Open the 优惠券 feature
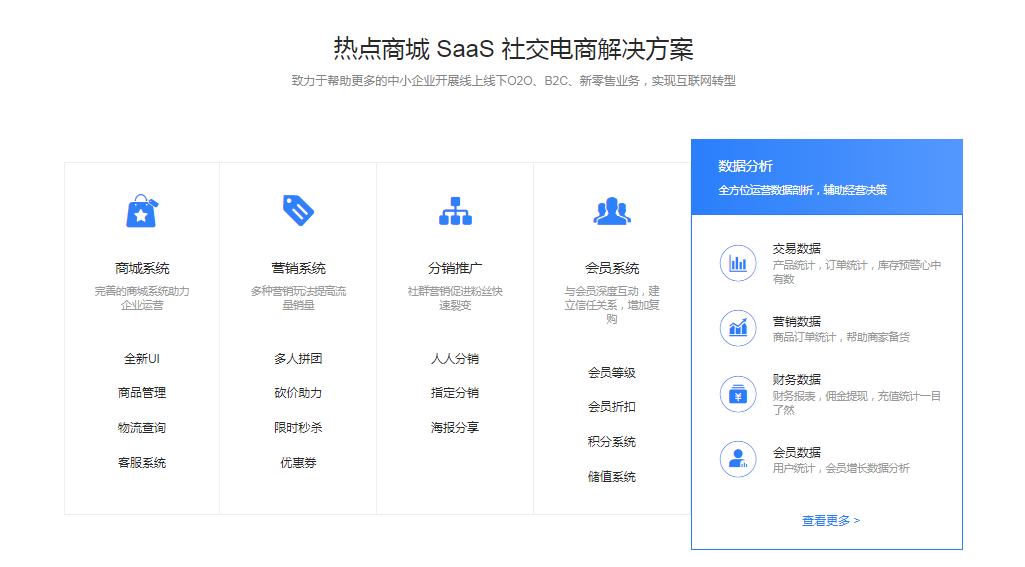This screenshot has width=1025, height=567. tap(298, 463)
